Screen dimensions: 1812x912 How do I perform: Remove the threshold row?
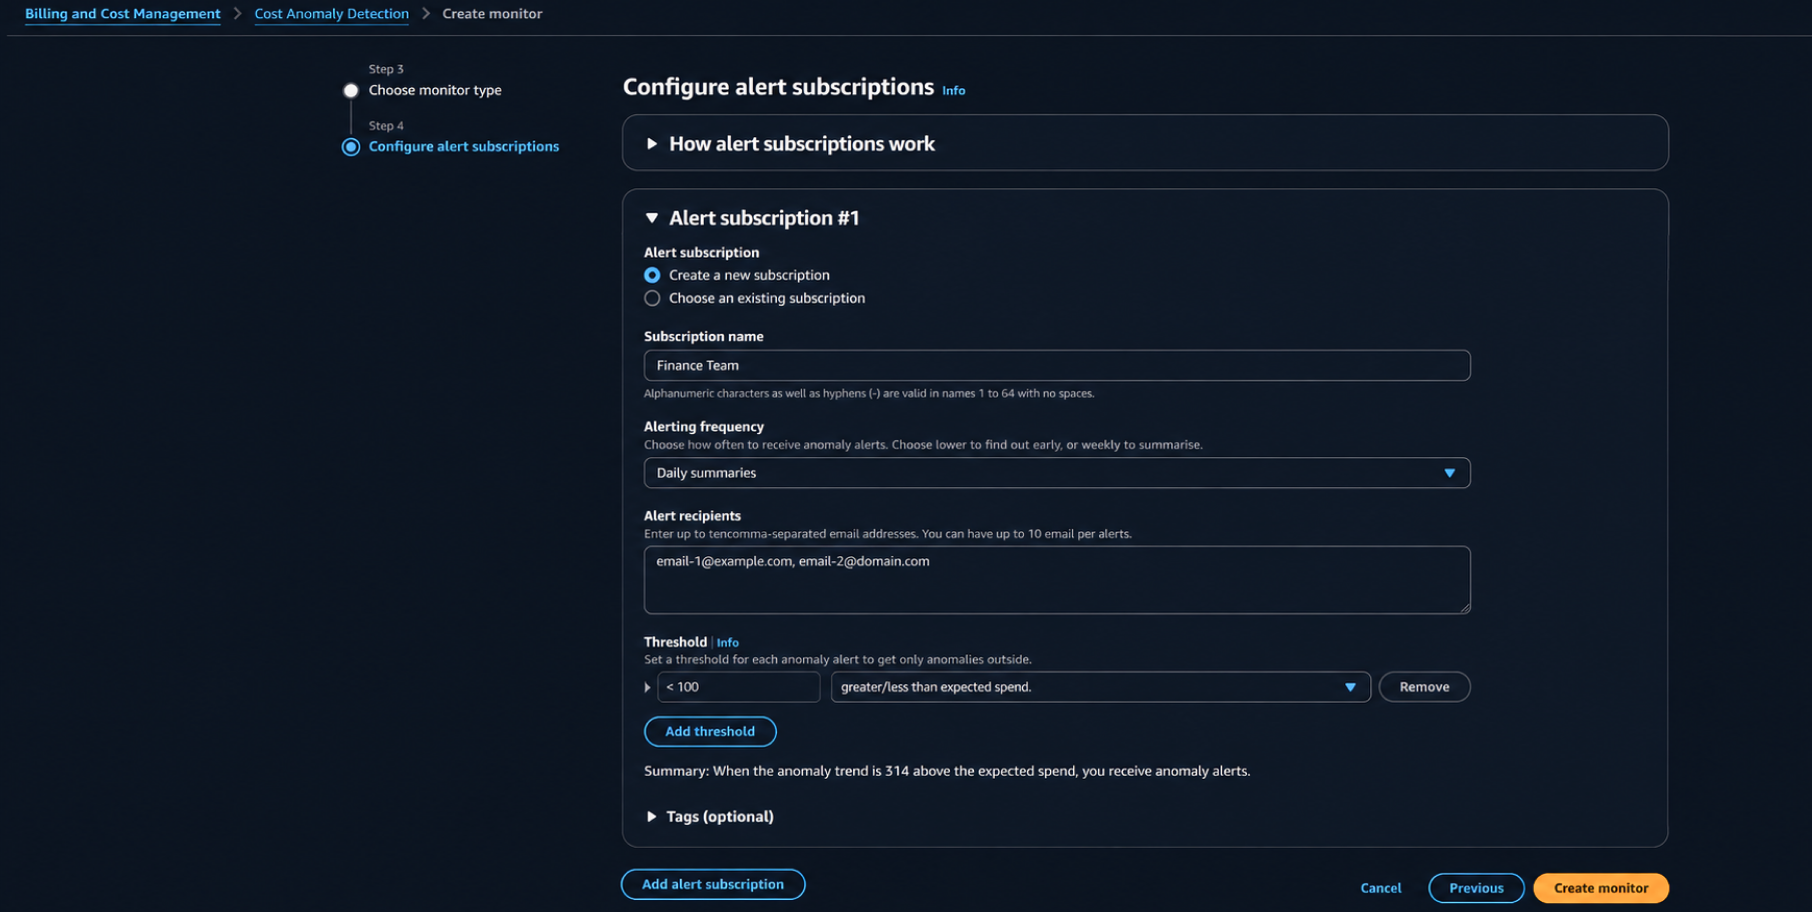1424,687
